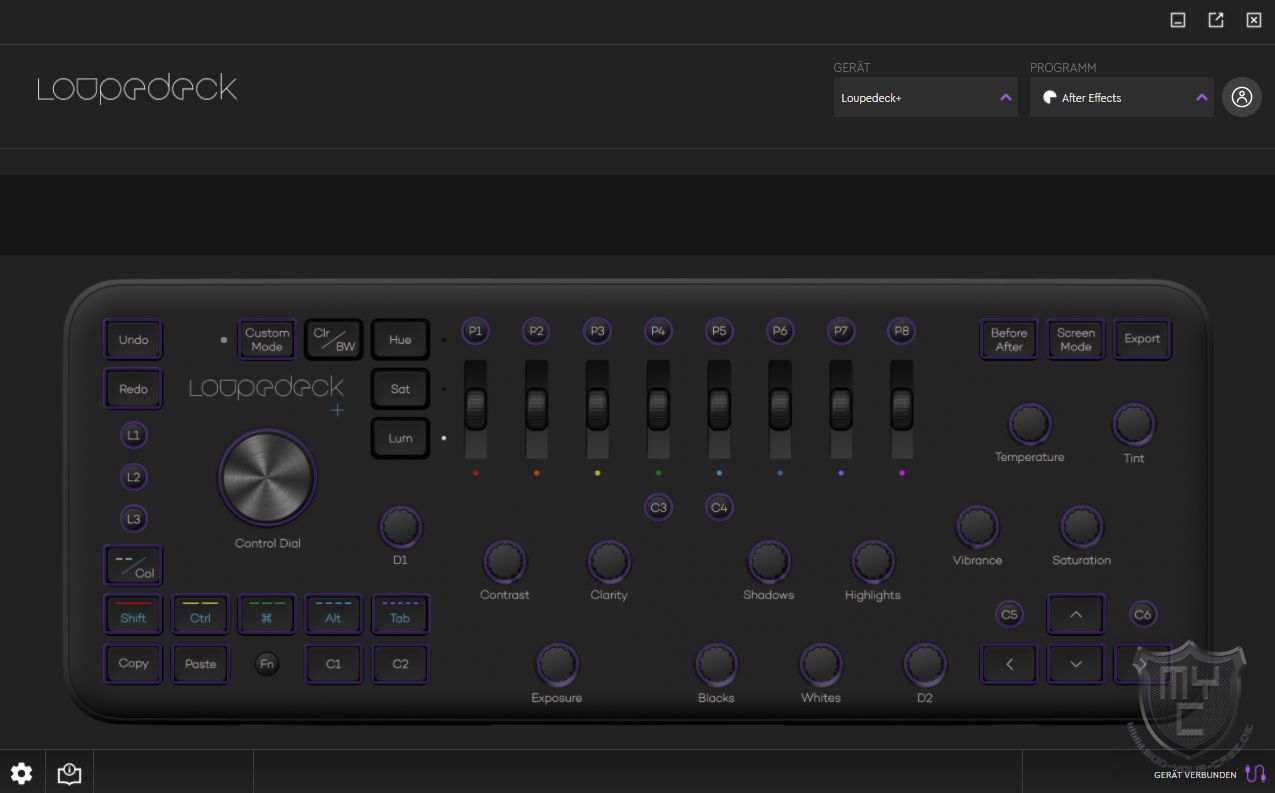Click the C2 custom button
1275x793 pixels.
[400, 664]
